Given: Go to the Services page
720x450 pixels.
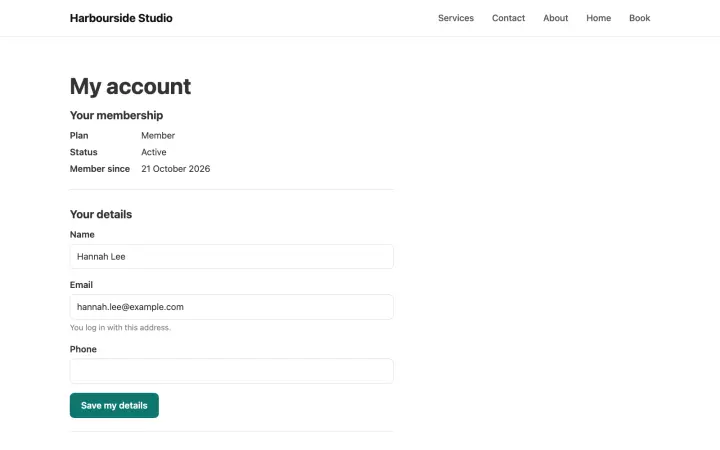Looking at the screenshot, I should point(456,18).
